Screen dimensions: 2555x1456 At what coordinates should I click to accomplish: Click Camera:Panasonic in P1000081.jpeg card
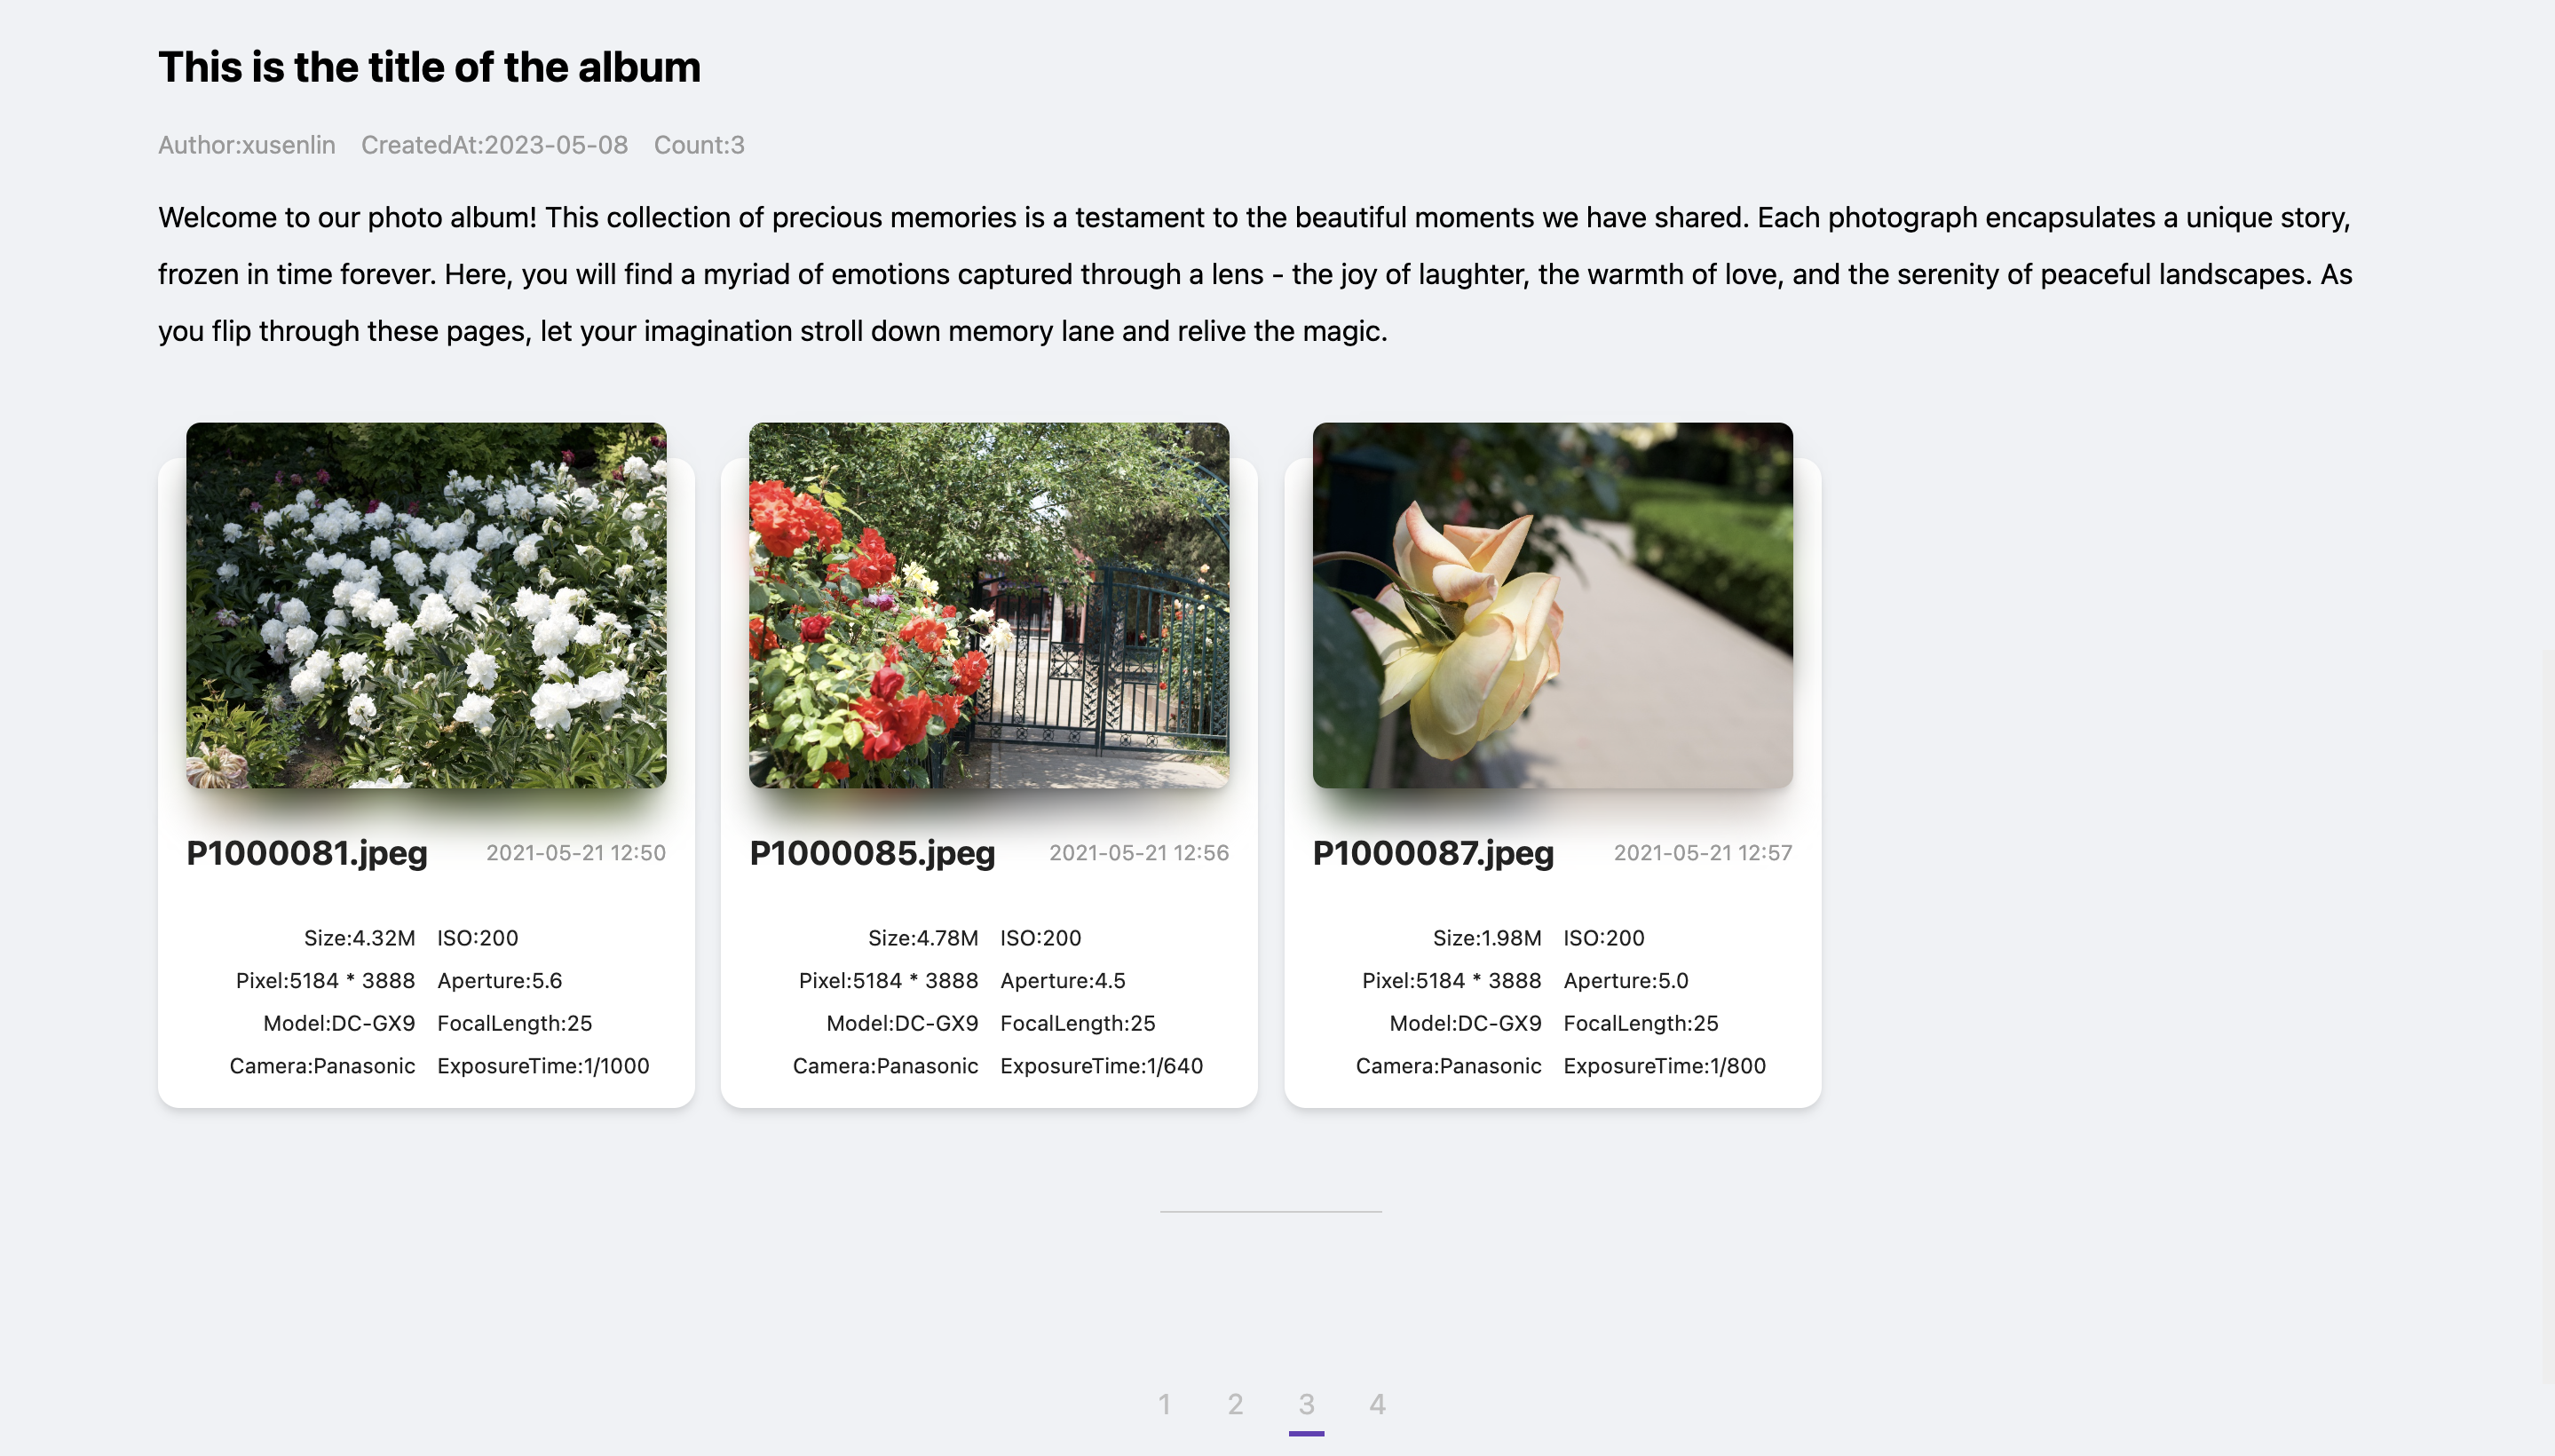[322, 1066]
